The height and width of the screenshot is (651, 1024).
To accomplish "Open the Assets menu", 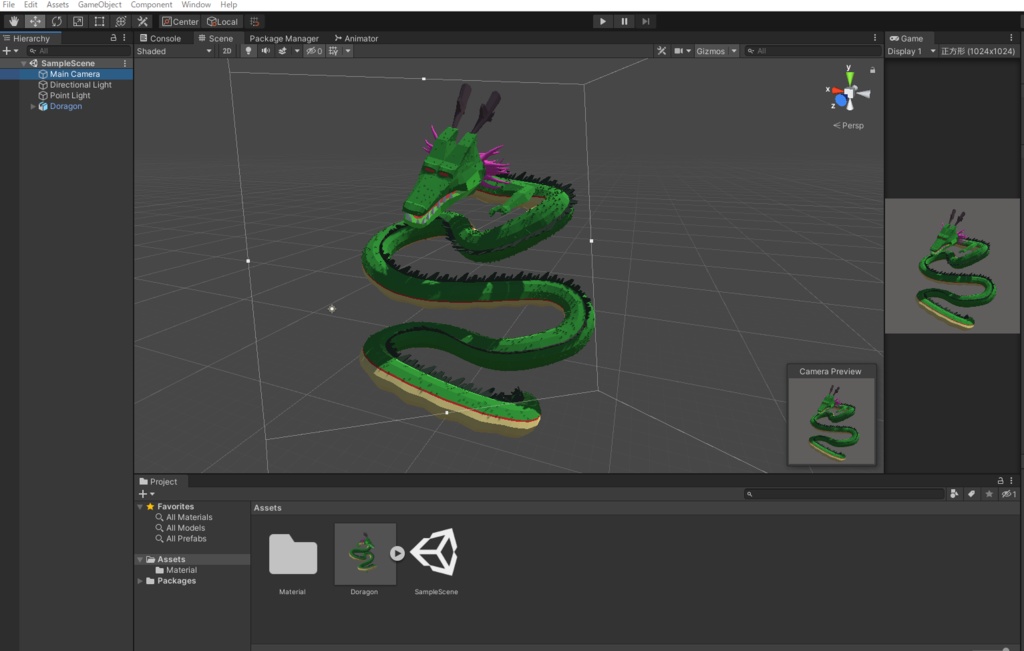I will click(57, 5).
